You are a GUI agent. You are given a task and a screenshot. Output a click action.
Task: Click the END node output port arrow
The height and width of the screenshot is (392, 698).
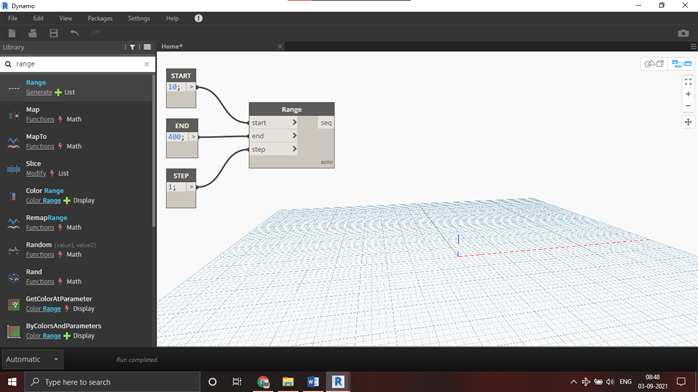click(193, 137)
